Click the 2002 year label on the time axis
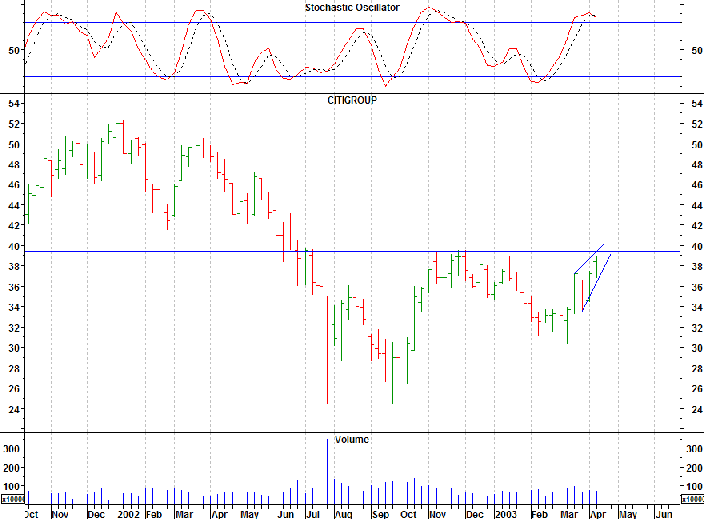This screenshot has width=704, height=520. point(128,514)
